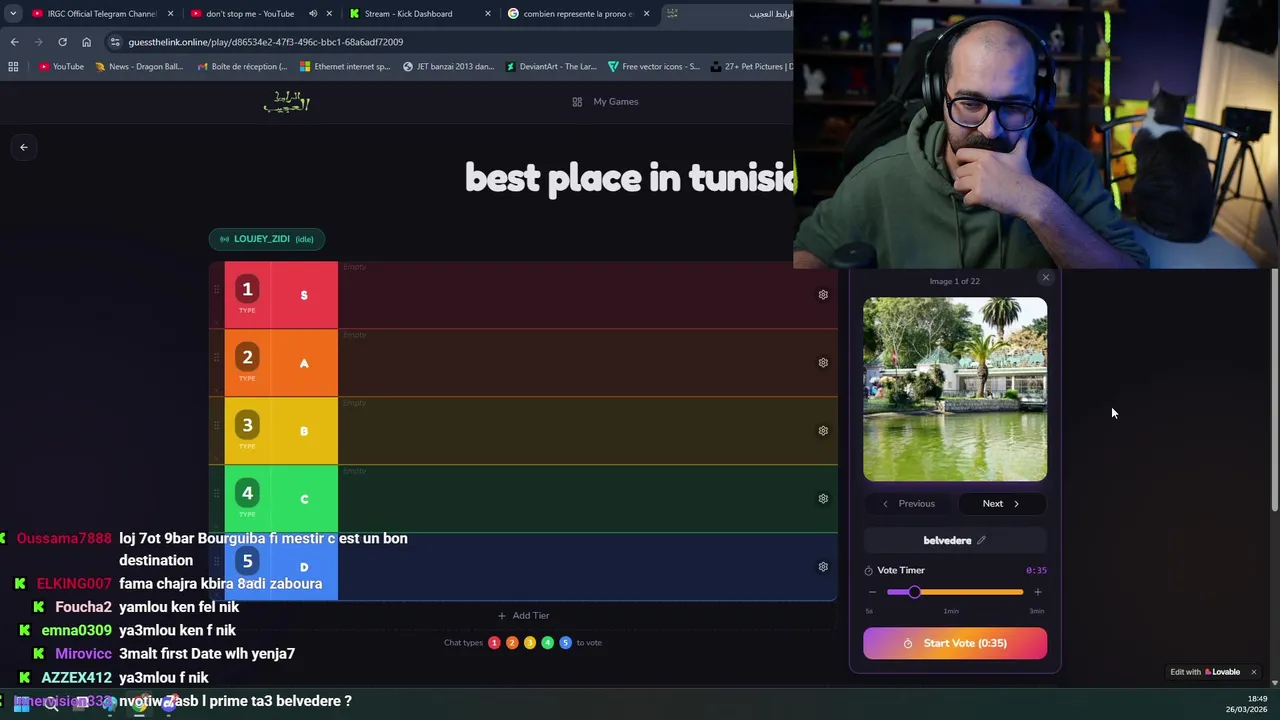
Task: Open the DeviantArt bookmark
Action: coord(551,67)
